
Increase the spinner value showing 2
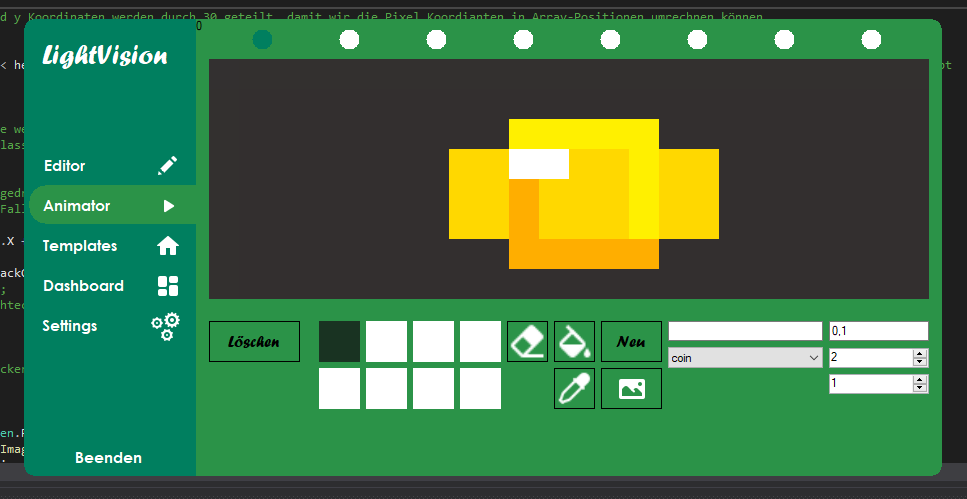[920, 353]
